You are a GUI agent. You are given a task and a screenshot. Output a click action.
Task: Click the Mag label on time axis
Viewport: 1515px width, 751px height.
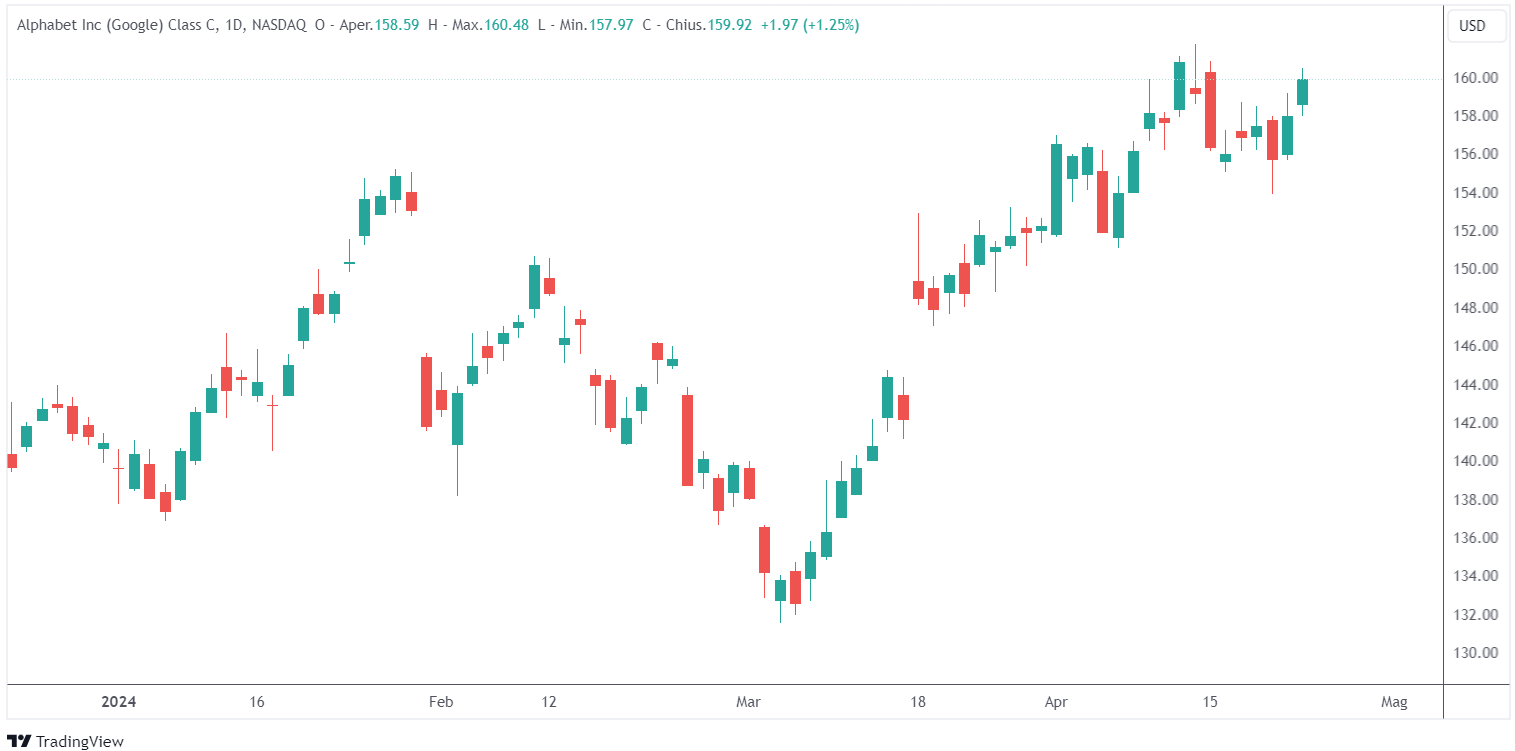coord(1394,702)
